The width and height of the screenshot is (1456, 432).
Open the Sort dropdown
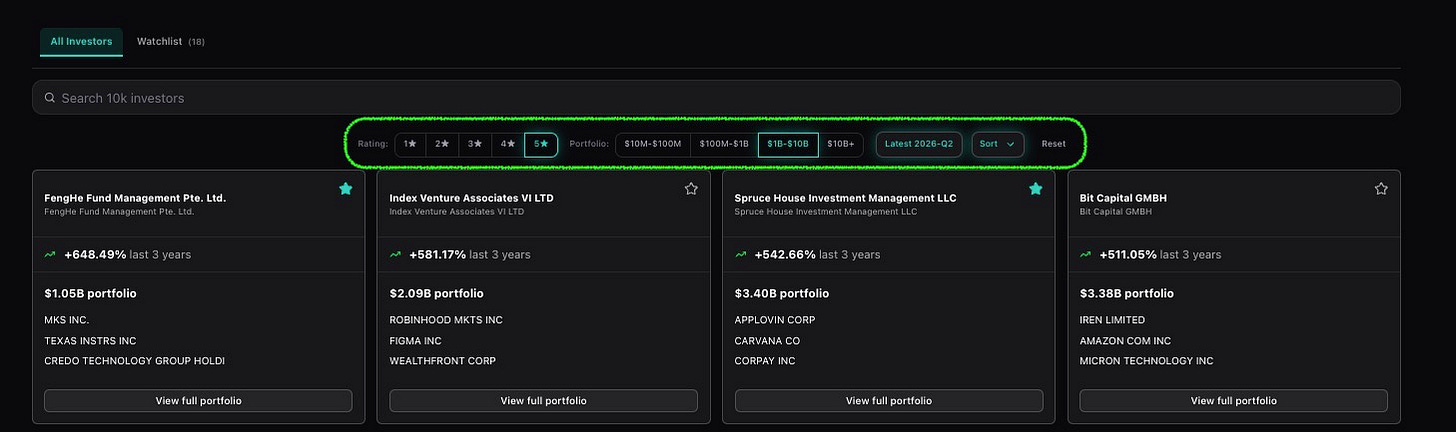click(997, 144)
